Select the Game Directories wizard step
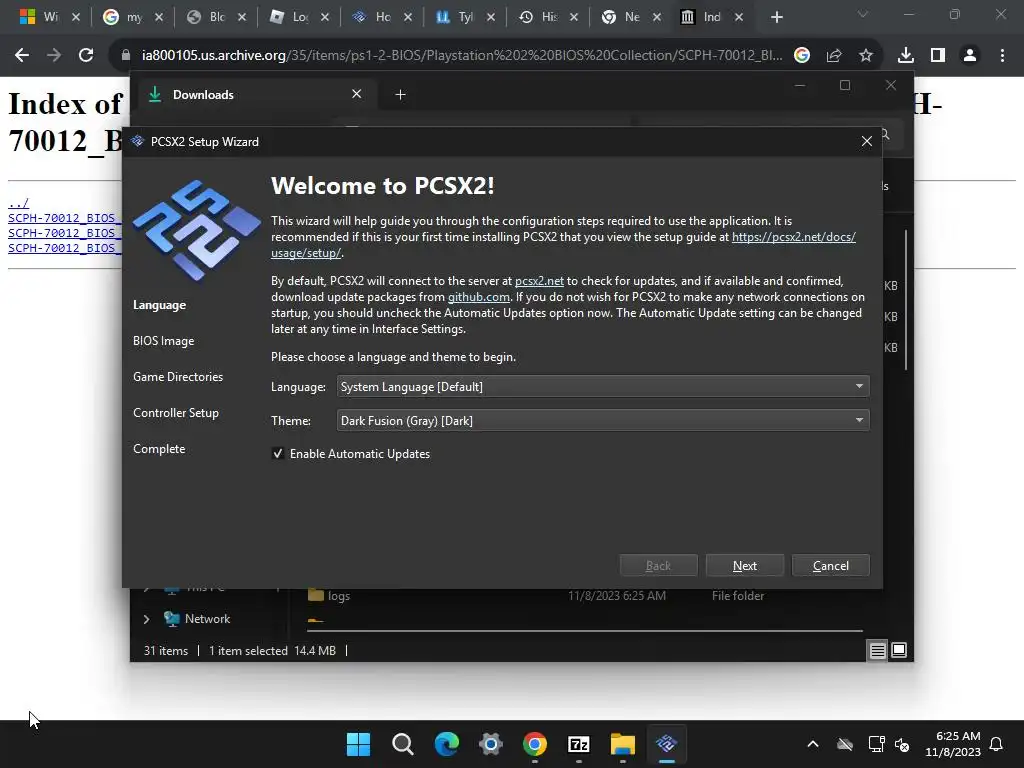Image resolution: width=1024 pixels, height=768 pixels. point(178,377)
